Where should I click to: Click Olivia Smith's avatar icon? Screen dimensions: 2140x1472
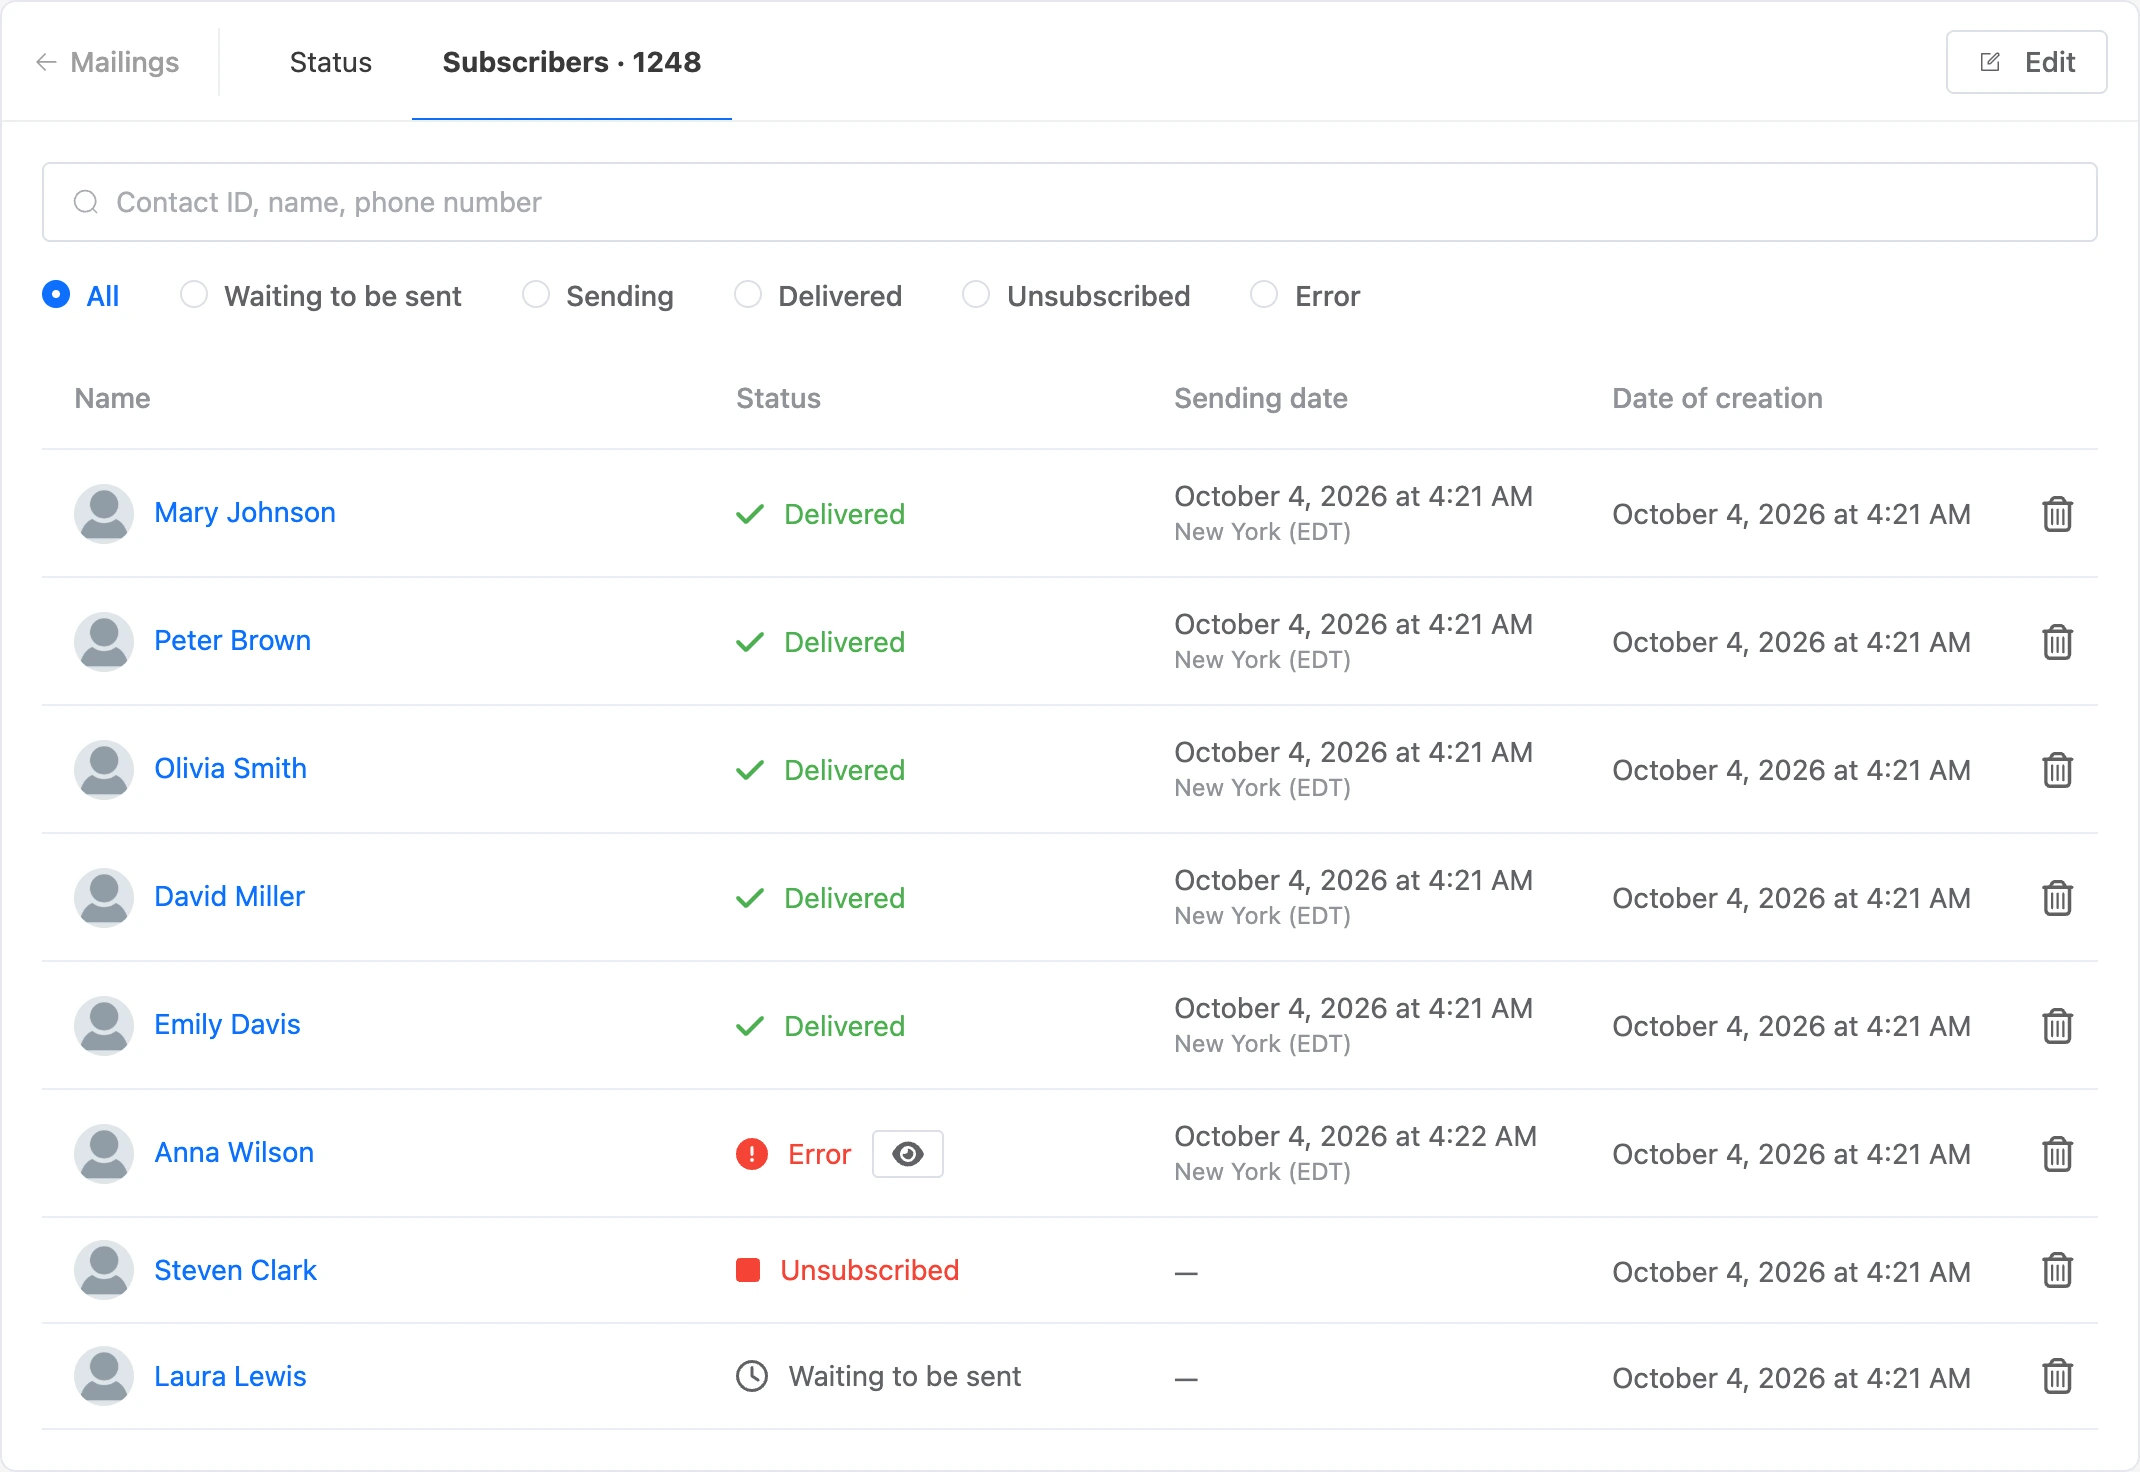coord(104,770)
